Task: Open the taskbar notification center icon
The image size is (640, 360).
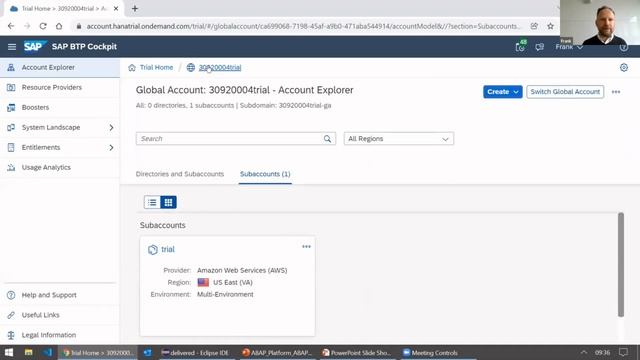Action: (623, 352)
